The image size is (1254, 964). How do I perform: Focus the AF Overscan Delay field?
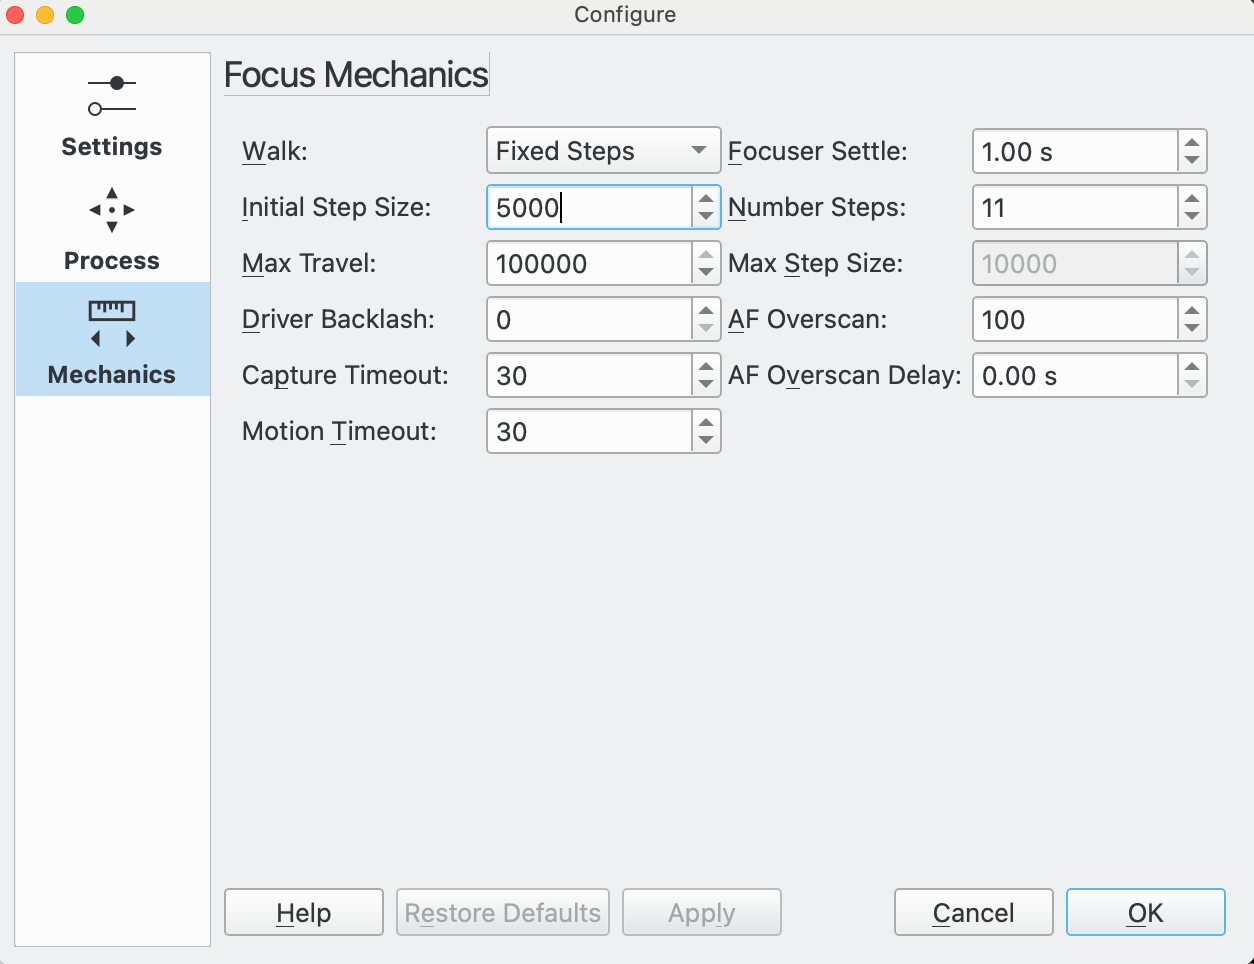point(1075,376)
